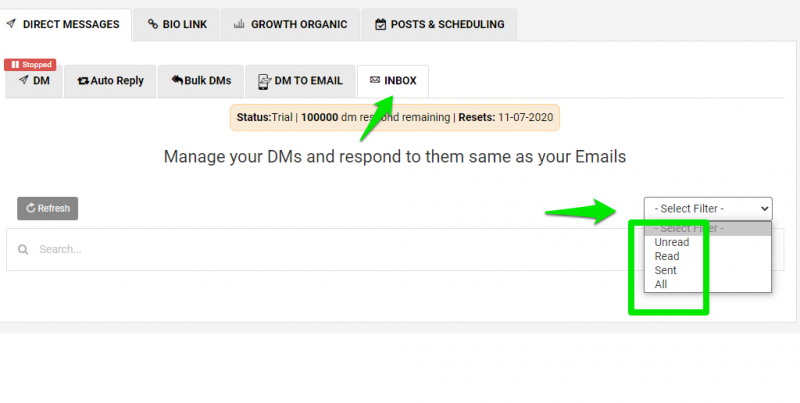Image resolution: width=800 pixels, height=403 pixels.
Task: Open the Bulk DMs tab
Action: pyautogui.click(x=201, y=81)
